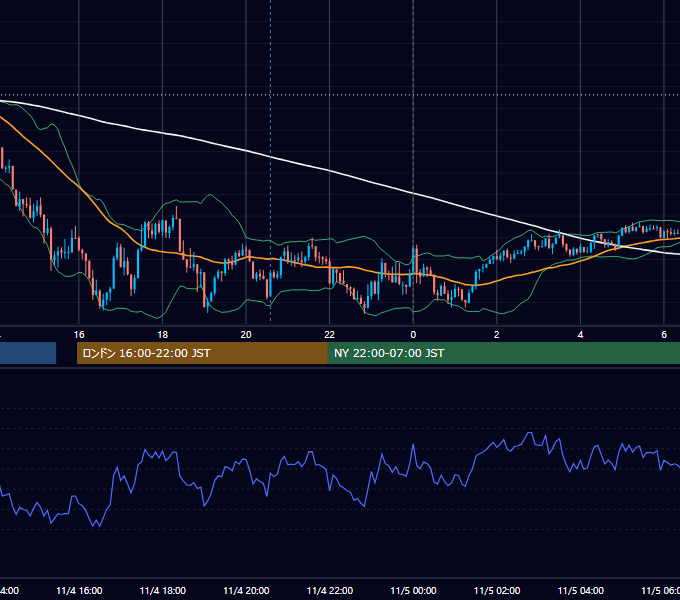The width and height of the screenshot is (680, 600).
Task: Click the "4" hour label on price chart axis
Action: [x=580, y=335]
